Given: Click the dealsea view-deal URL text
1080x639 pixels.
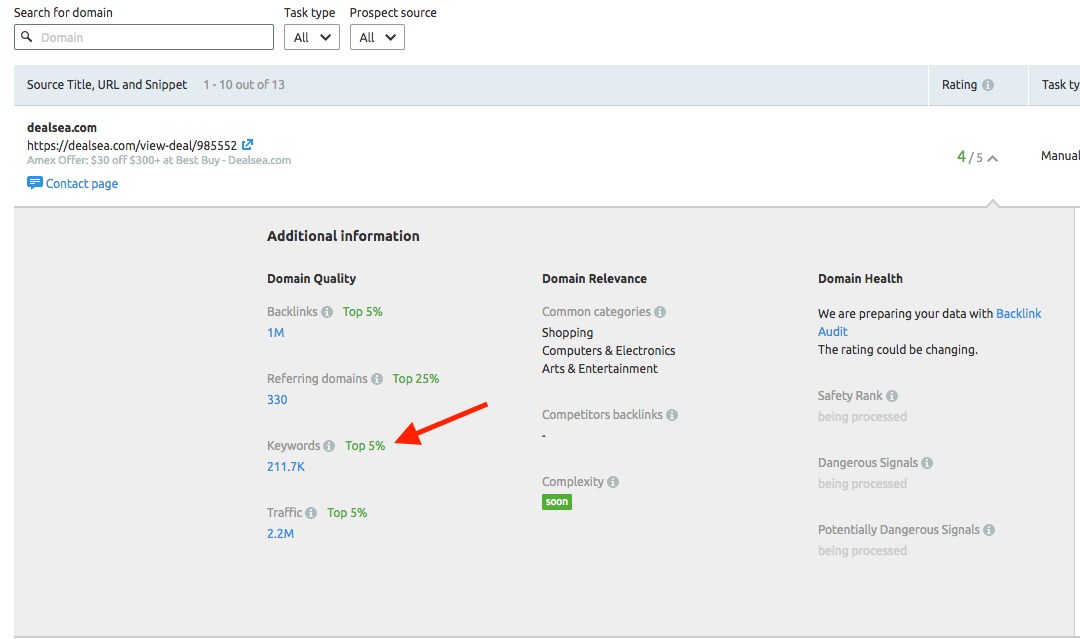Looking at the screenshot, I should [x=132, y=145].
